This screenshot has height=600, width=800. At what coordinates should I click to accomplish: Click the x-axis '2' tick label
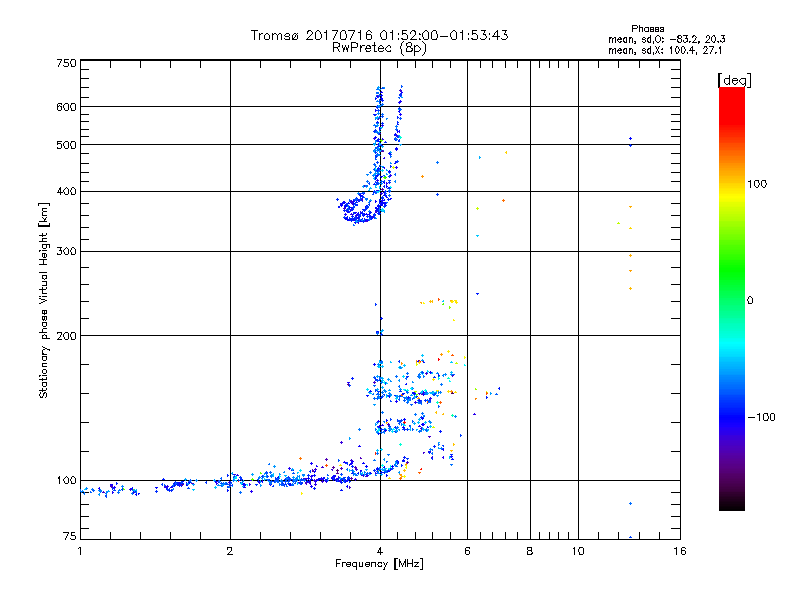(230, 551)
